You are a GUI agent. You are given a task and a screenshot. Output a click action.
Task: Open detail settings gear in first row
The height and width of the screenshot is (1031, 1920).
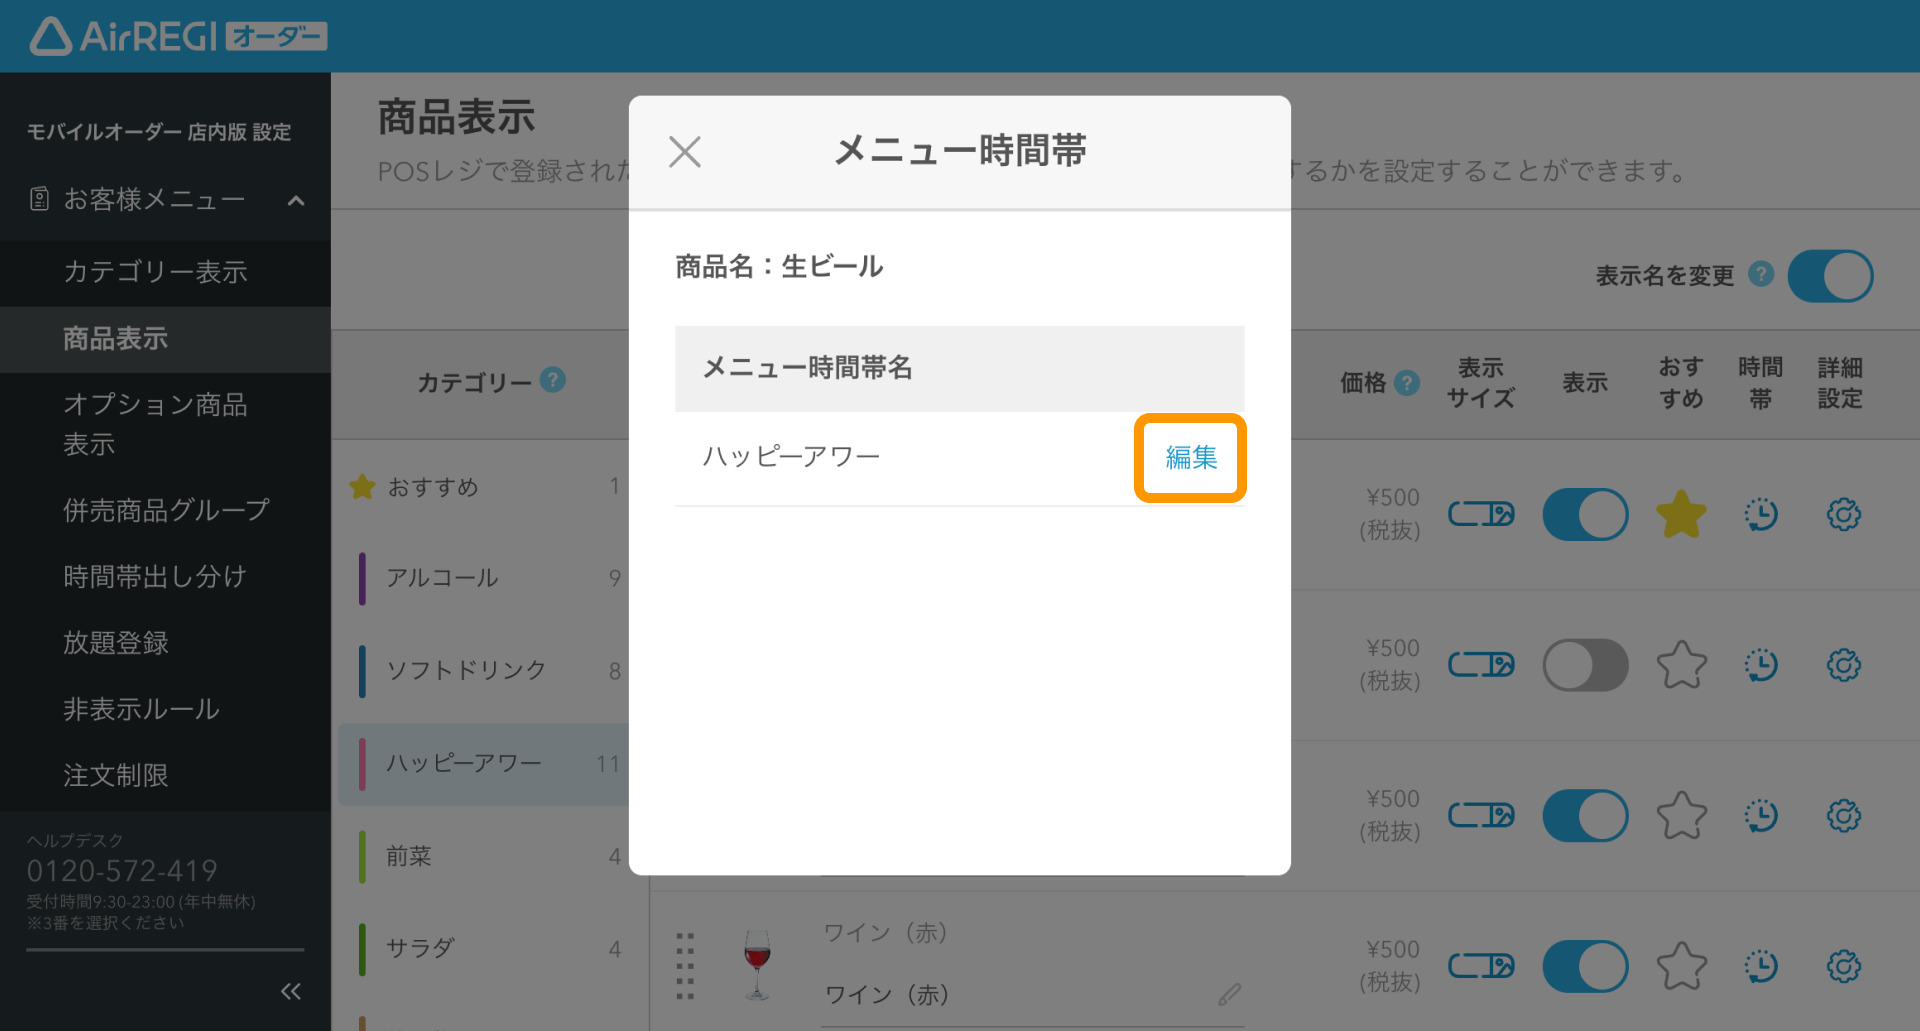click(x=1843, y=515)
